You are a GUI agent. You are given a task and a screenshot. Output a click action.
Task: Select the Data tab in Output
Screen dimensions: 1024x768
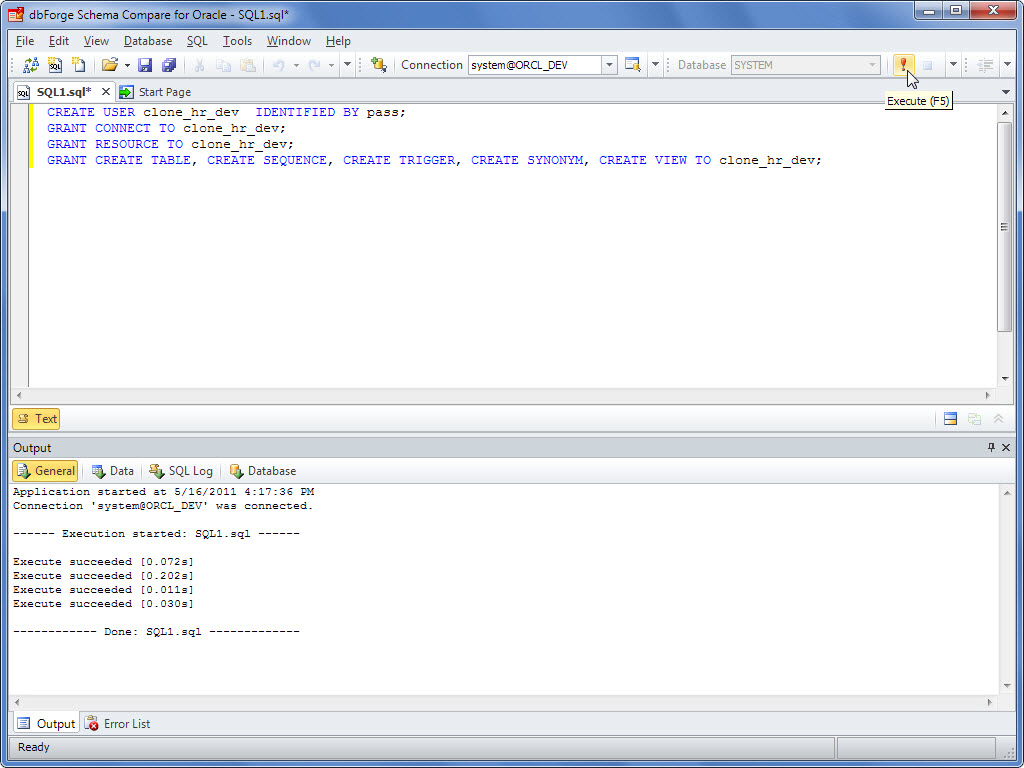click(x=113, y=470)
